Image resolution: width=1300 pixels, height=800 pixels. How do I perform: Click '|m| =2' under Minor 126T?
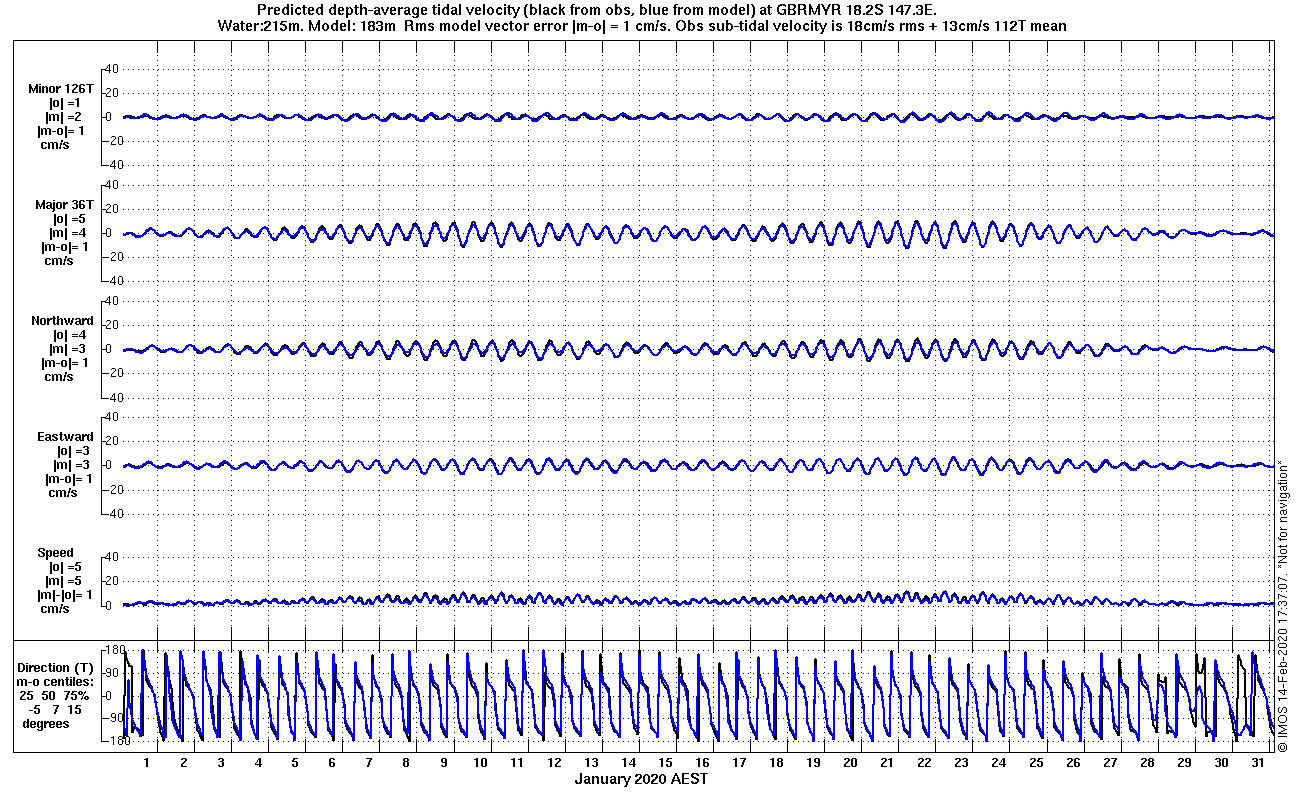(62, 117)
